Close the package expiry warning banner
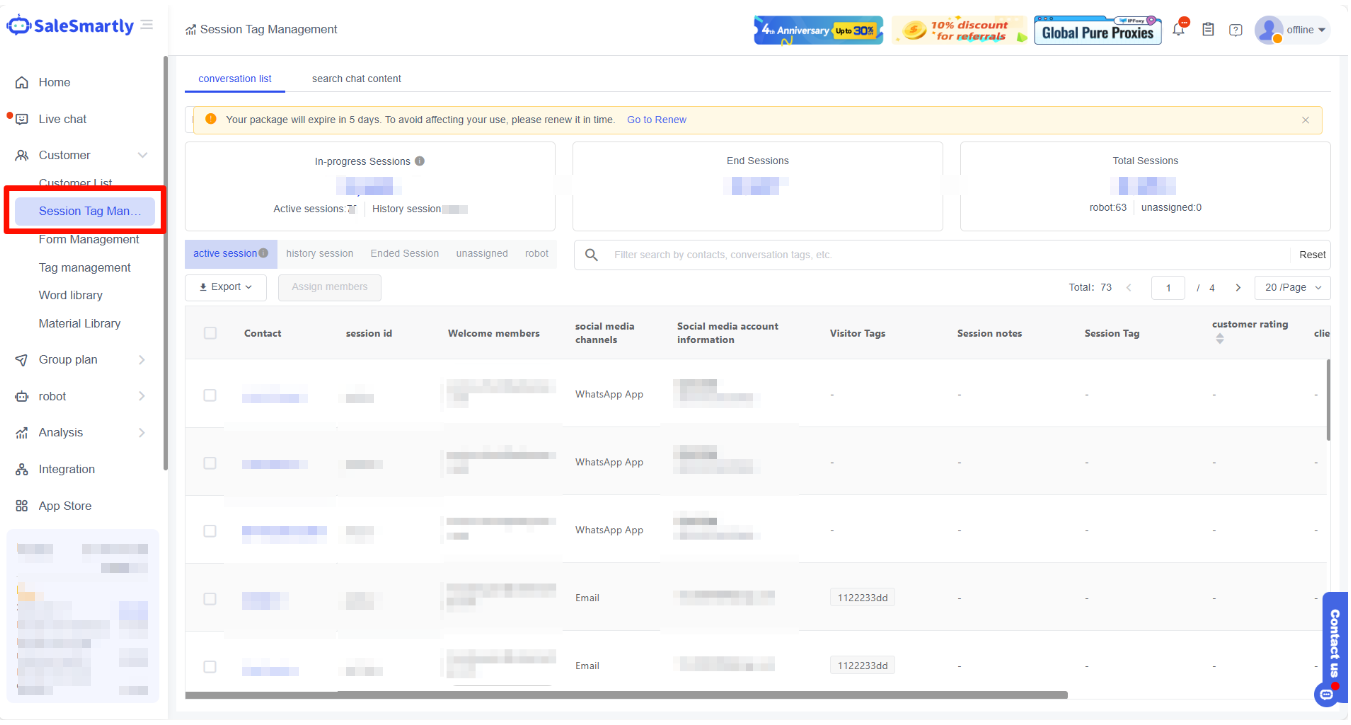Image resolution: width=1351 pixels, height=725 pixels. click(1305, 120)
